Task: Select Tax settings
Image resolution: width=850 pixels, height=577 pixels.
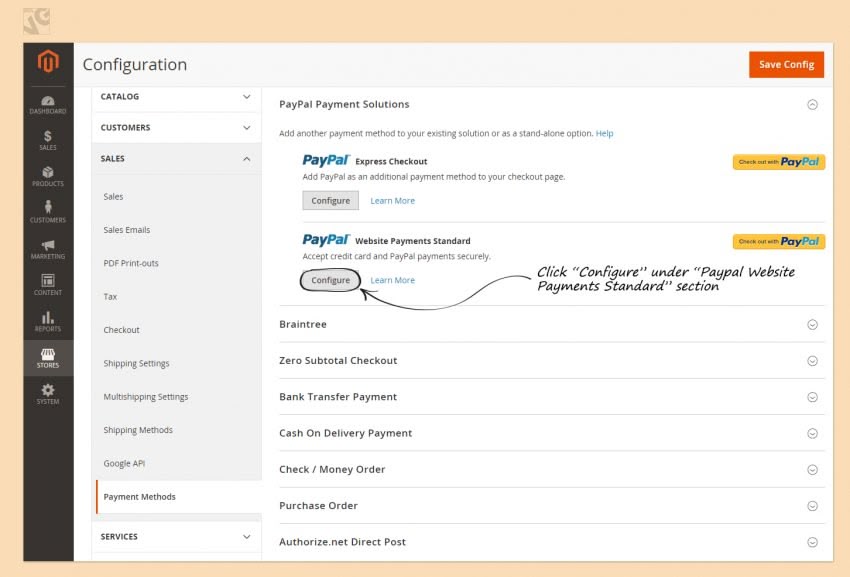Action: 110,297
